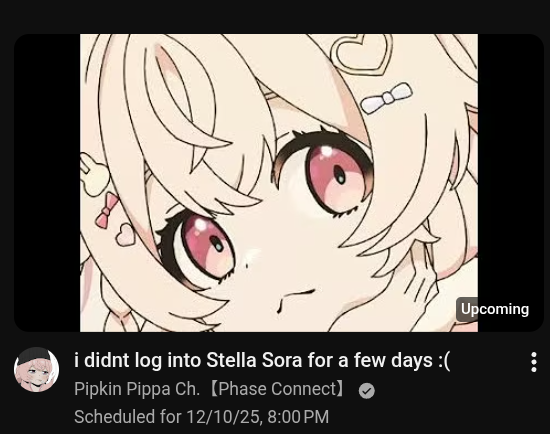Click the pink ribbon bow in thumbnail
Image resolution: width=550 pixels, height=434 pixels.
point(107,211)
